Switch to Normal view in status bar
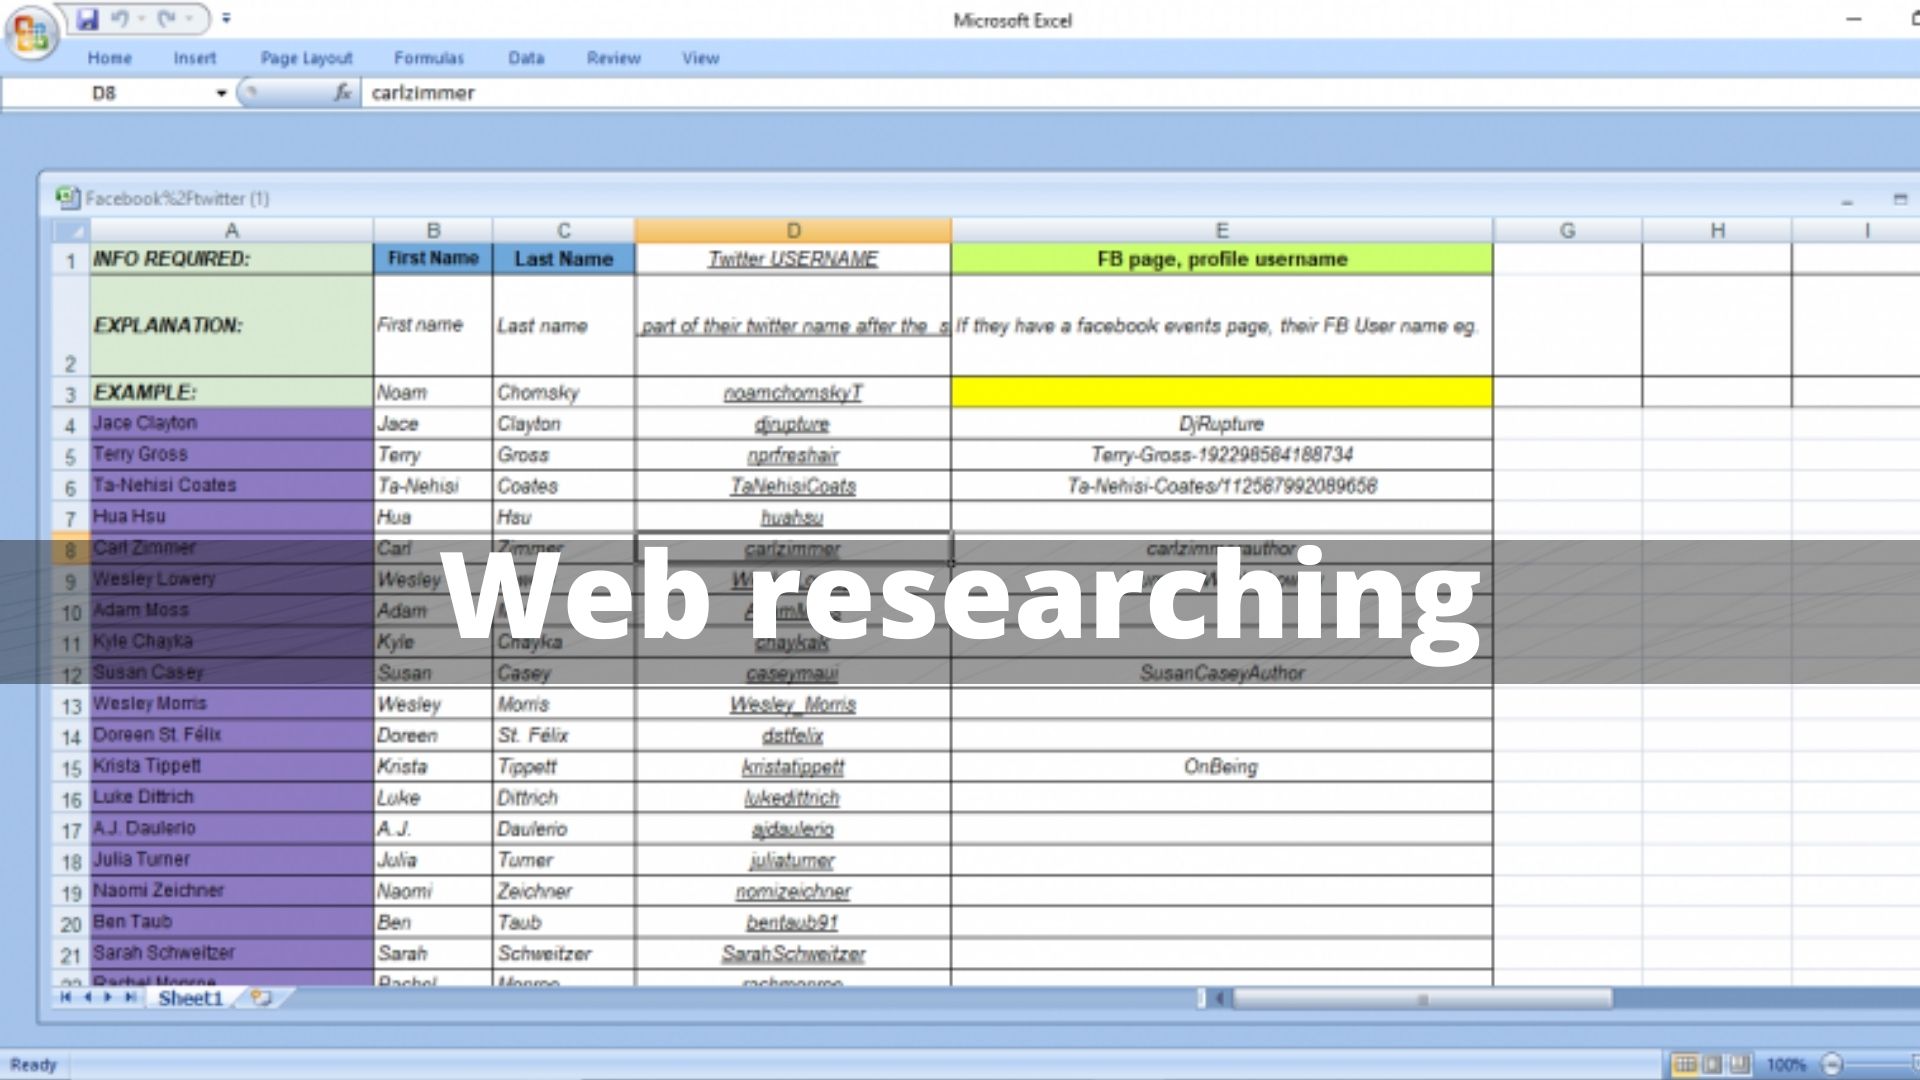 point(1685,1064)
